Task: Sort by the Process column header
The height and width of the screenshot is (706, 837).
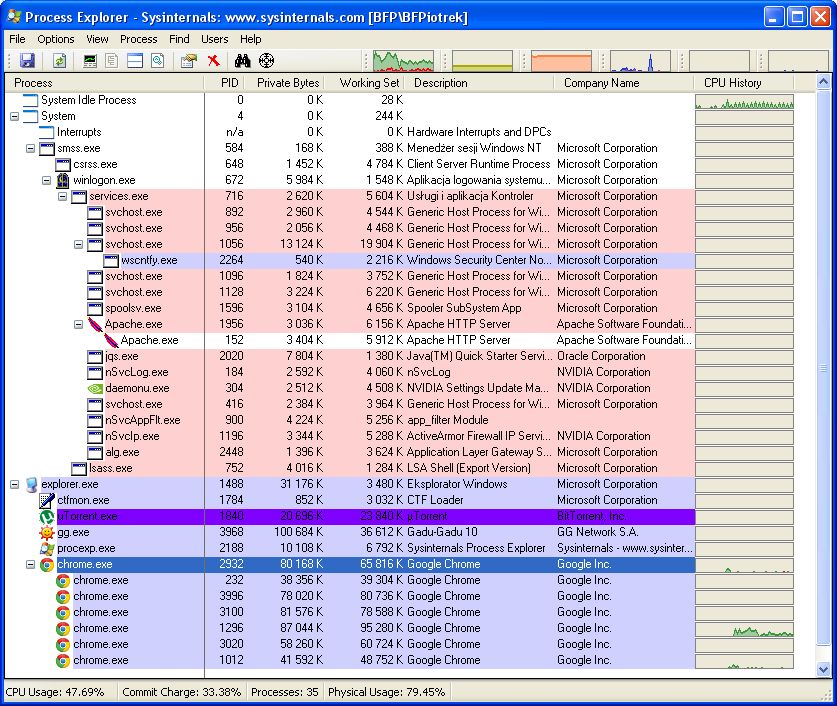Action: point(105,83)
